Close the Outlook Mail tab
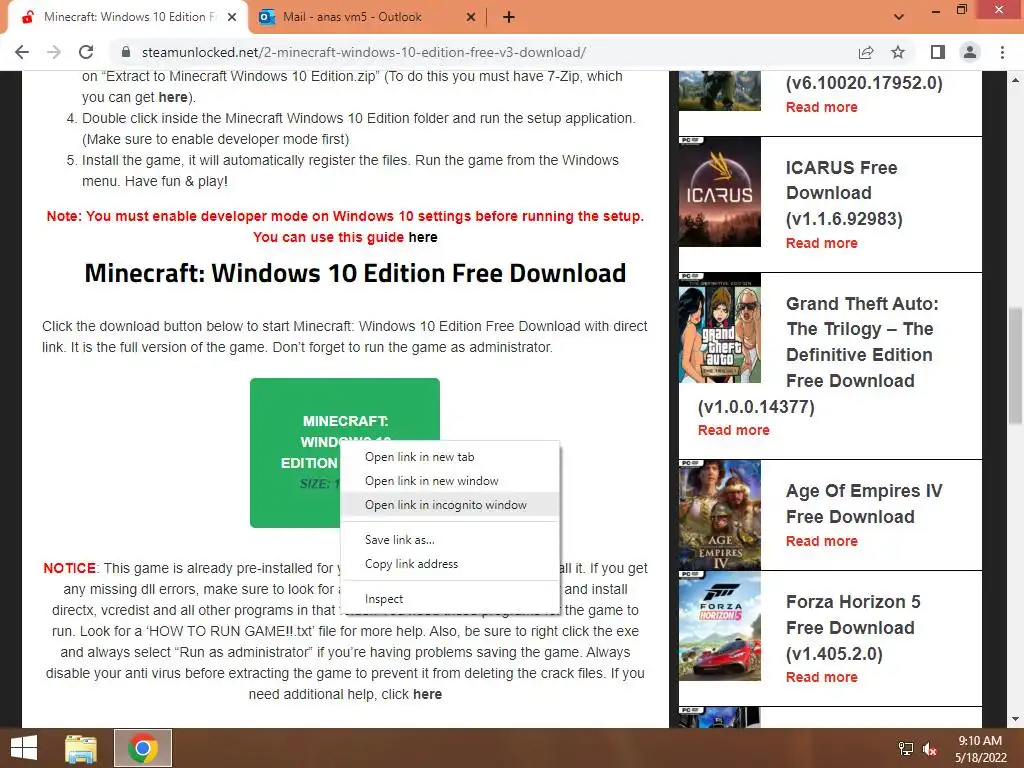Screen dimensions: 1024x768 (471, 17)
